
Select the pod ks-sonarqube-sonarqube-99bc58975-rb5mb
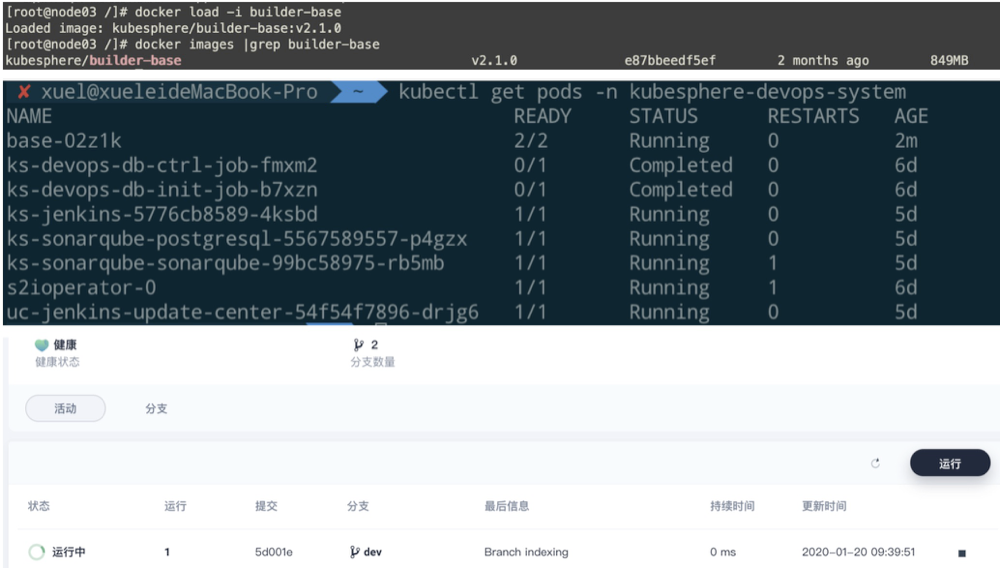click(225, 263)
